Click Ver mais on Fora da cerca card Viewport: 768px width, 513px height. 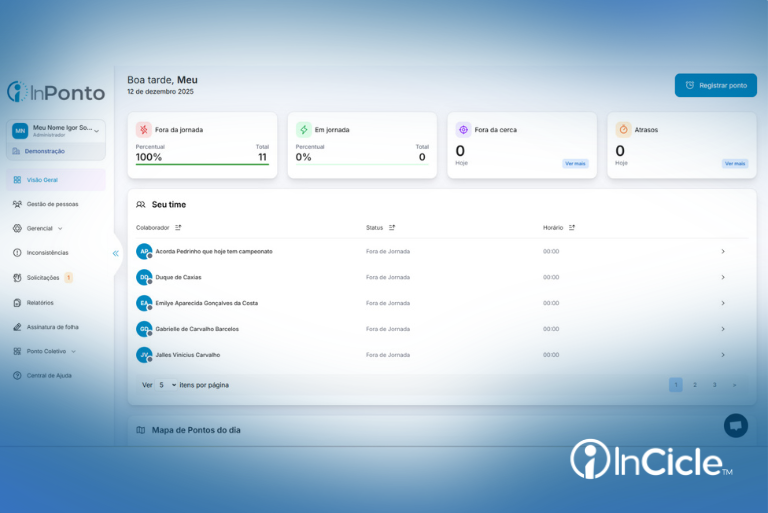575,164
